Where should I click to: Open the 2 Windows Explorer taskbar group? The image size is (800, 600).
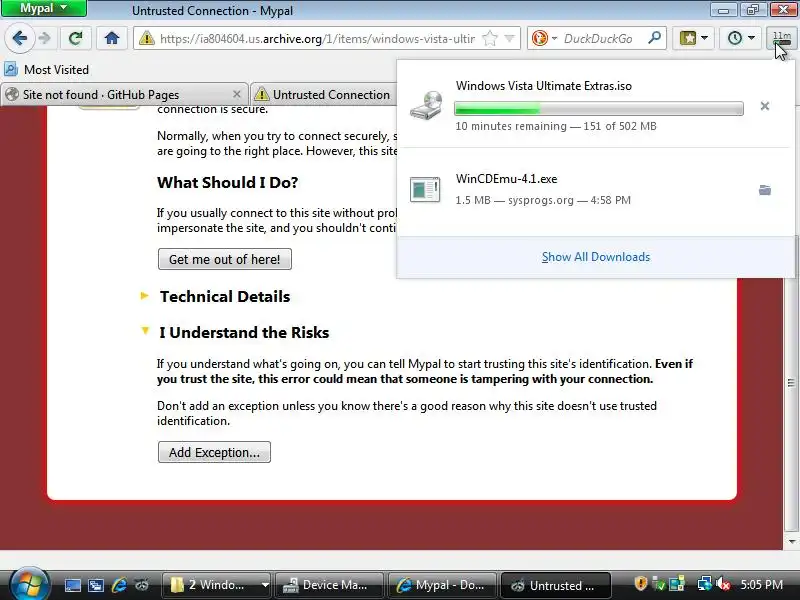pyautogui.click(x=217, y=585)
